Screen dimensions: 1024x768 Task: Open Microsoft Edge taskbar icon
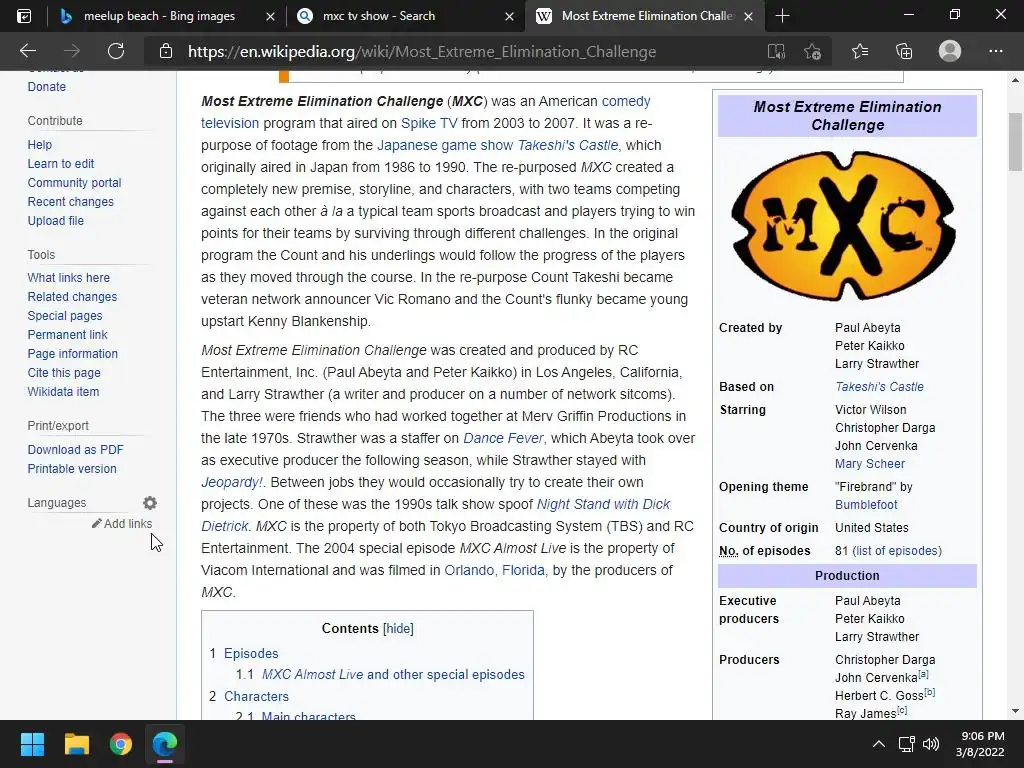165,744
